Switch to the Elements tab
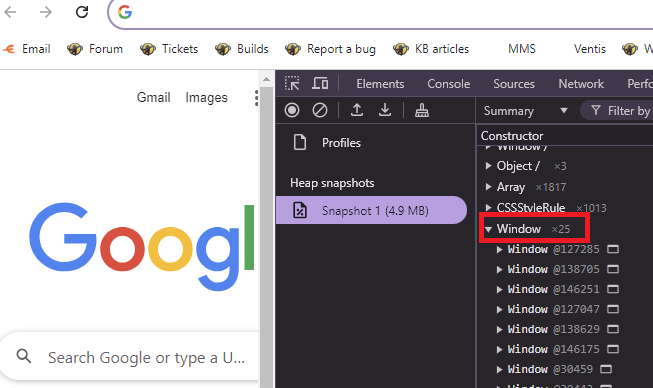The height and width of the screenshot is (388, 653). [x=380, y=84]
